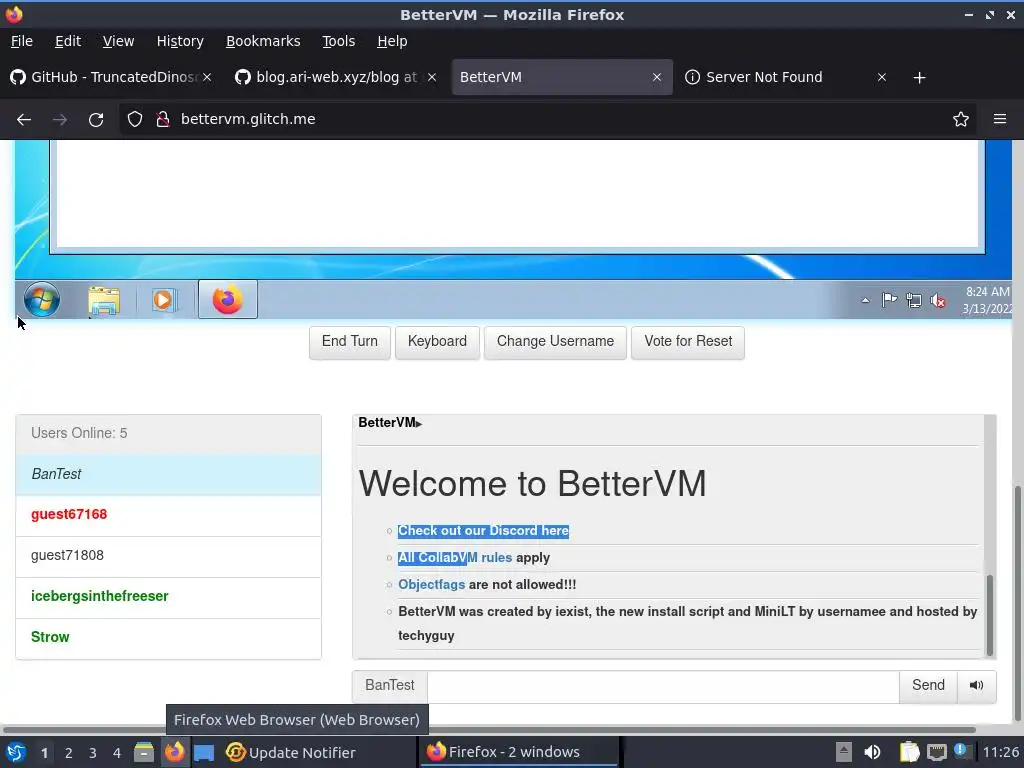Viewport: 1024px width, 768px height.
Task: Click the muted volume icon in VM tray
Action: point(938,300)
